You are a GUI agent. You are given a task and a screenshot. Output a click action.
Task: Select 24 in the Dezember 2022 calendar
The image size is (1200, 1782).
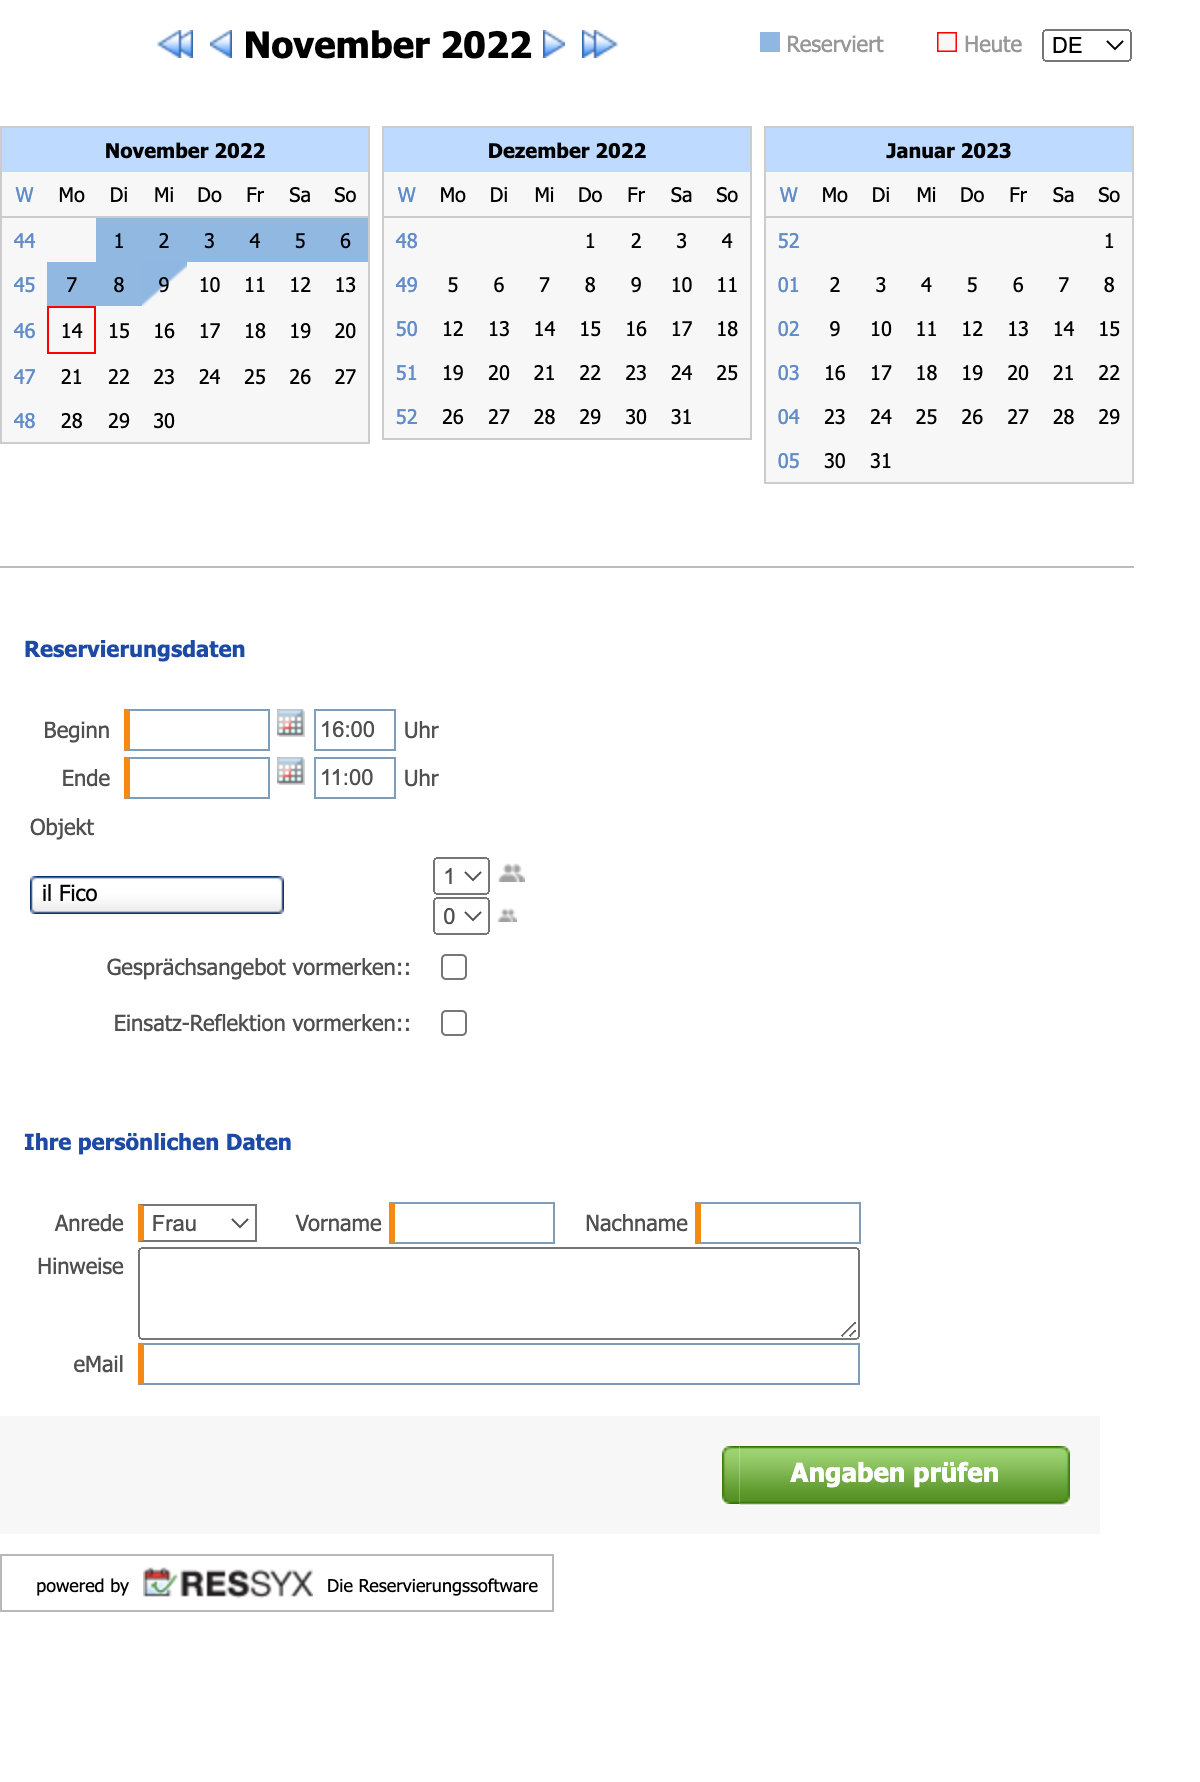click(682, 373)
